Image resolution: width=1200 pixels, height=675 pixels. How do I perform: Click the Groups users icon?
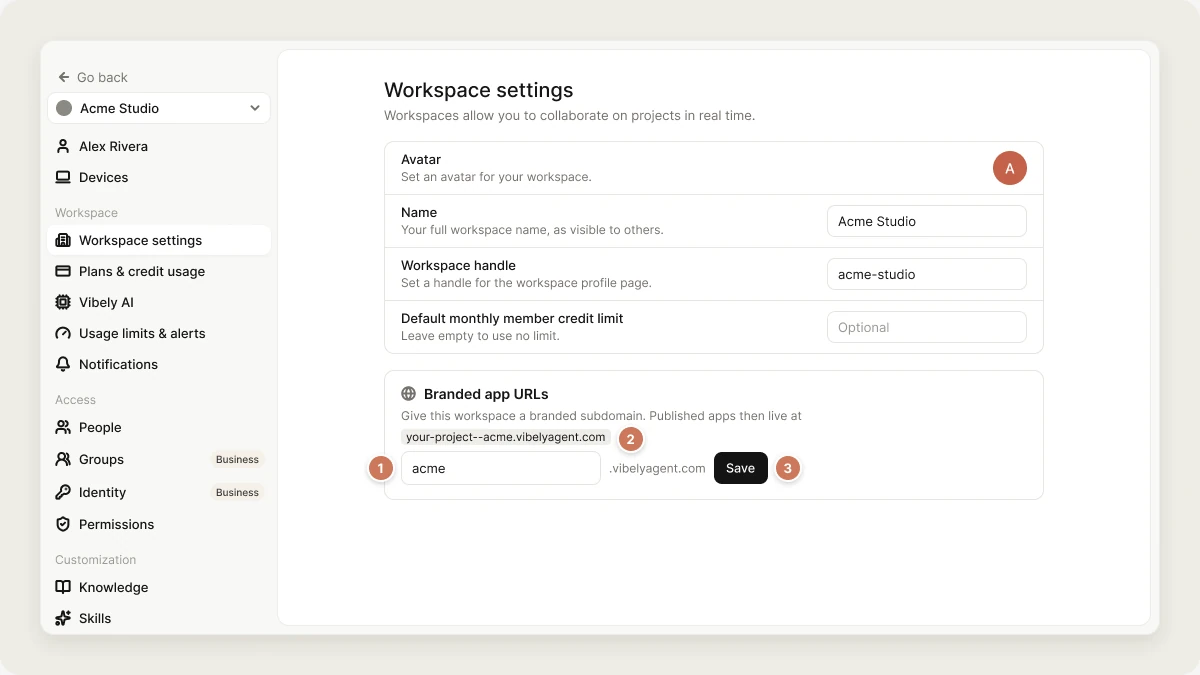(x=63, y=459)
